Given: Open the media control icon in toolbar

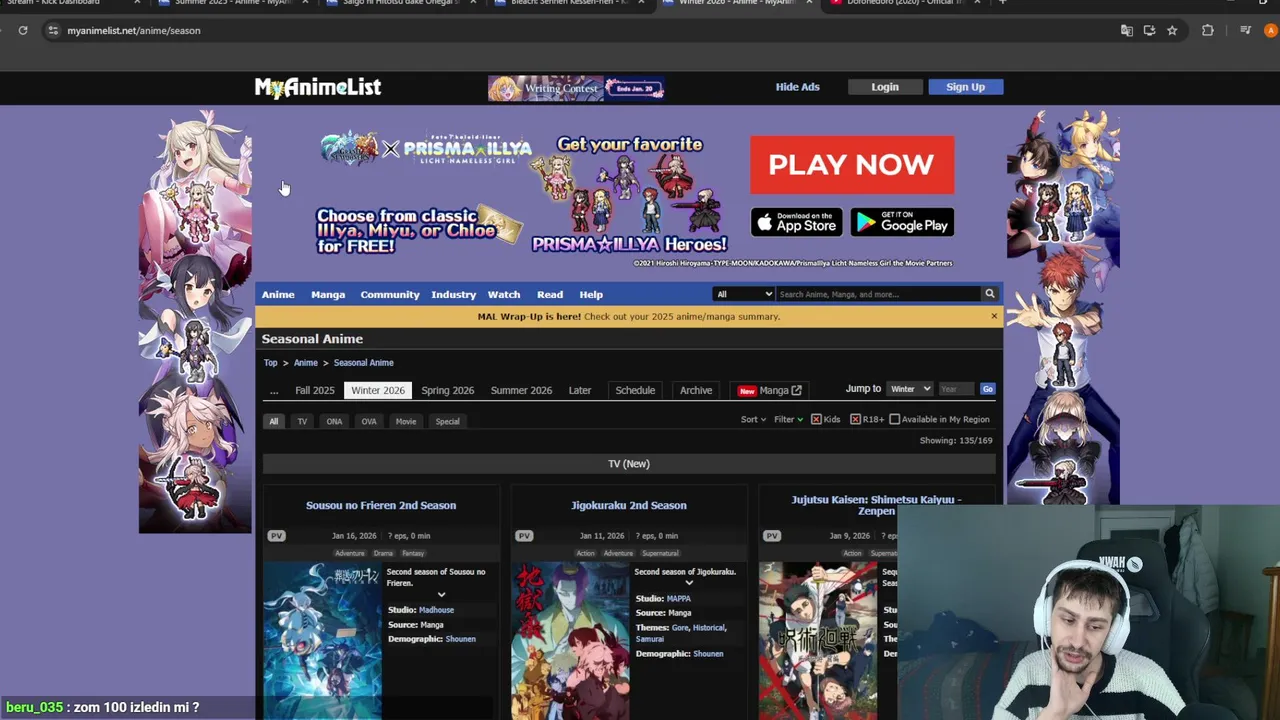Looking at the screenshot, I should tap(1245, 30).
